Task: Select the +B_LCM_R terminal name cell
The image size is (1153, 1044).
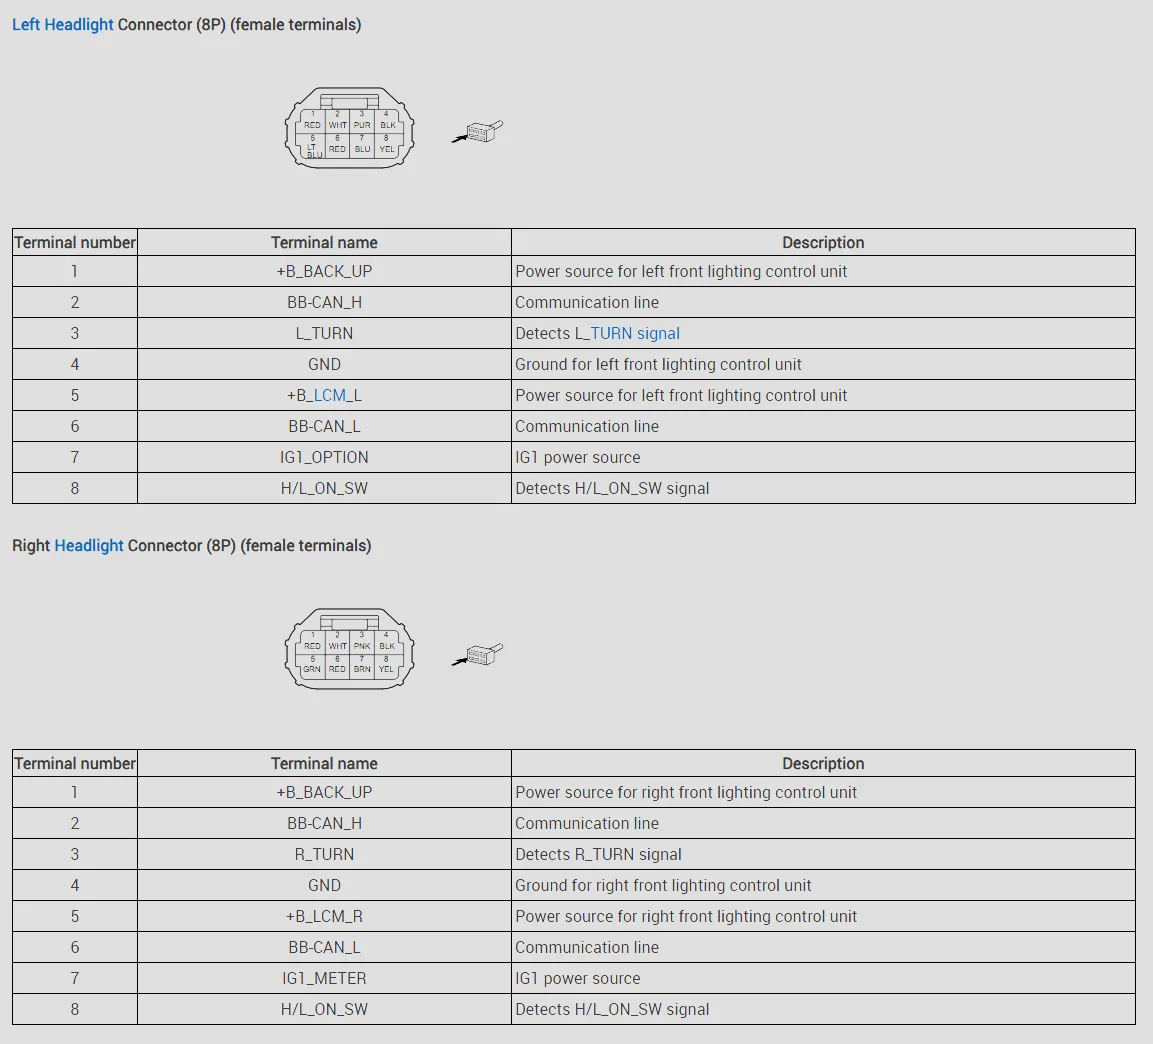Action: 324,916
